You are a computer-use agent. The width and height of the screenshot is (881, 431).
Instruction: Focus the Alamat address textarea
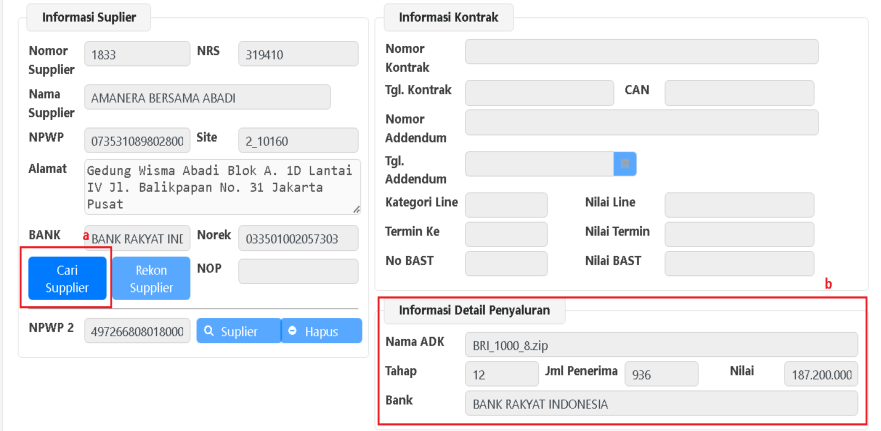[222, 187]
